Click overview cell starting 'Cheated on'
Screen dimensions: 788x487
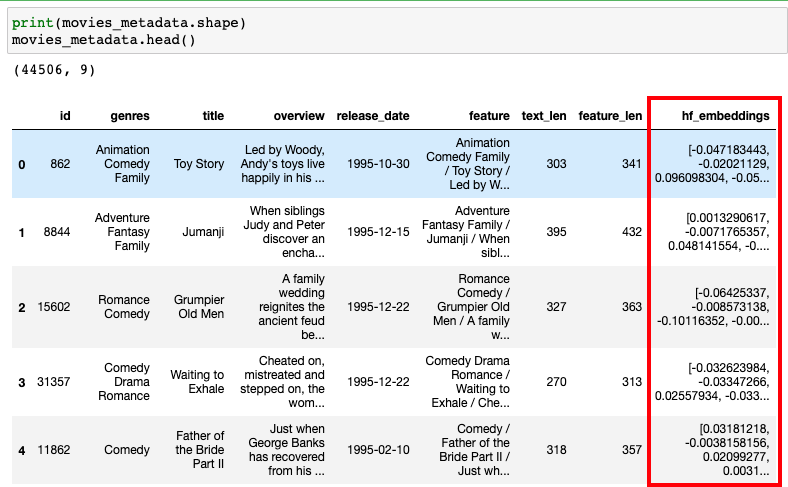coord(282,381)
